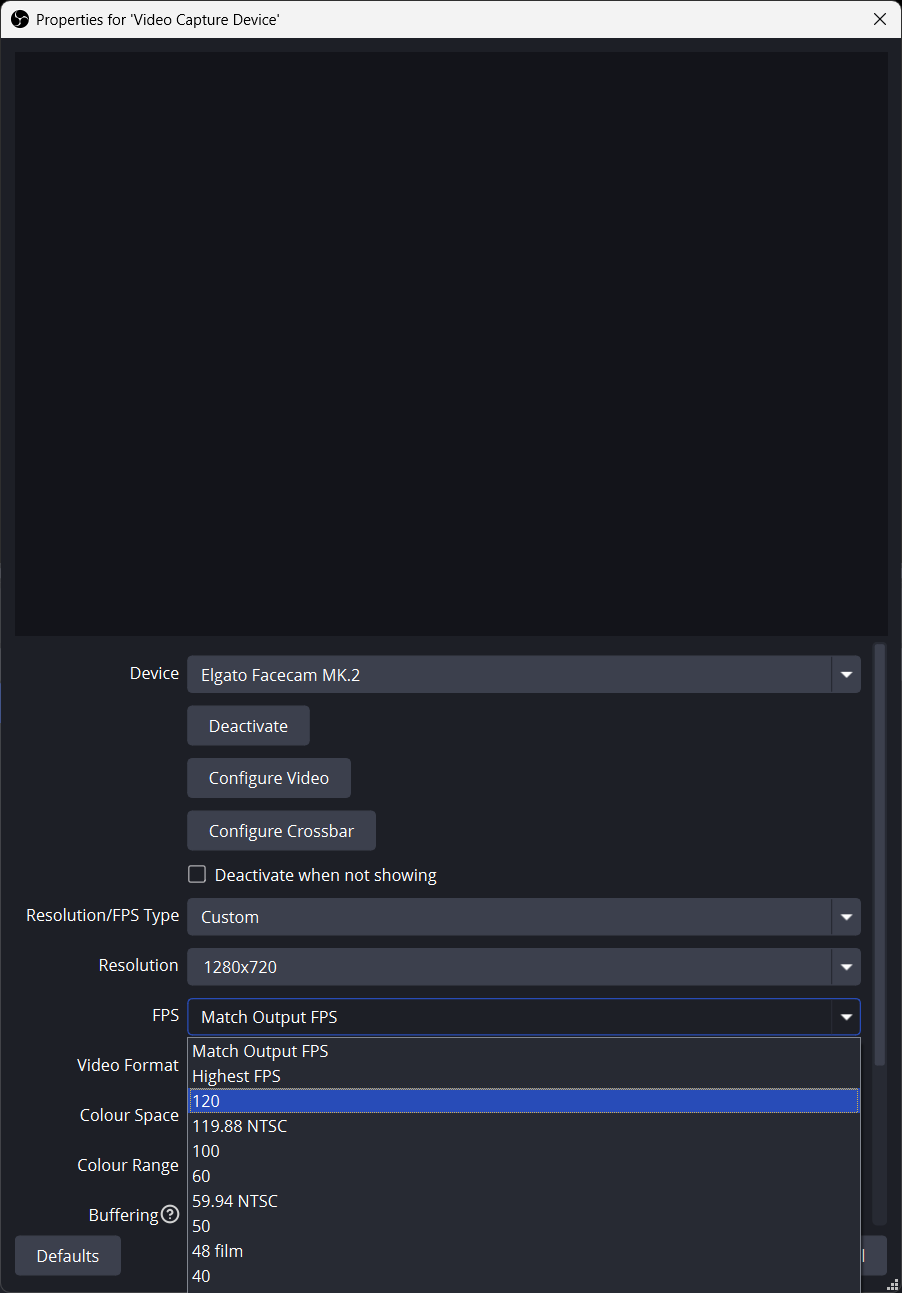Screen dimensions: 902x1293
Task: Choose the 48 film frame rate
Action: tap(217, 1251)
